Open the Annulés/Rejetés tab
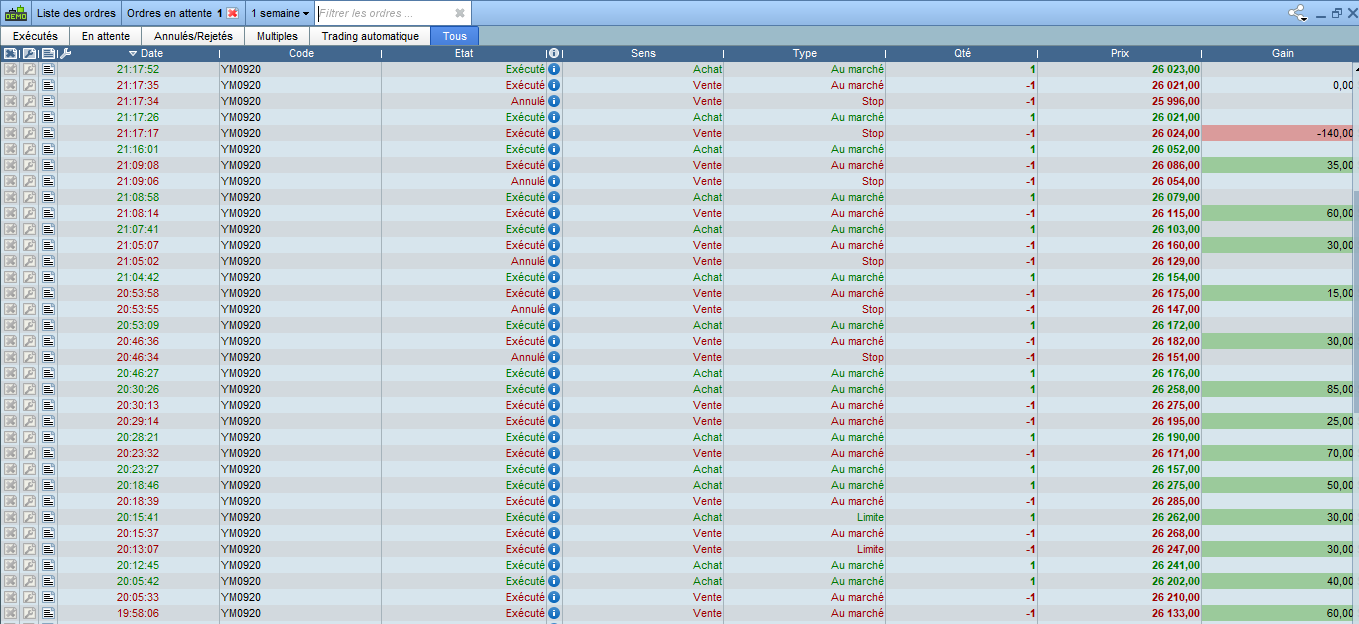1359x624 pixels. (193, 36)
